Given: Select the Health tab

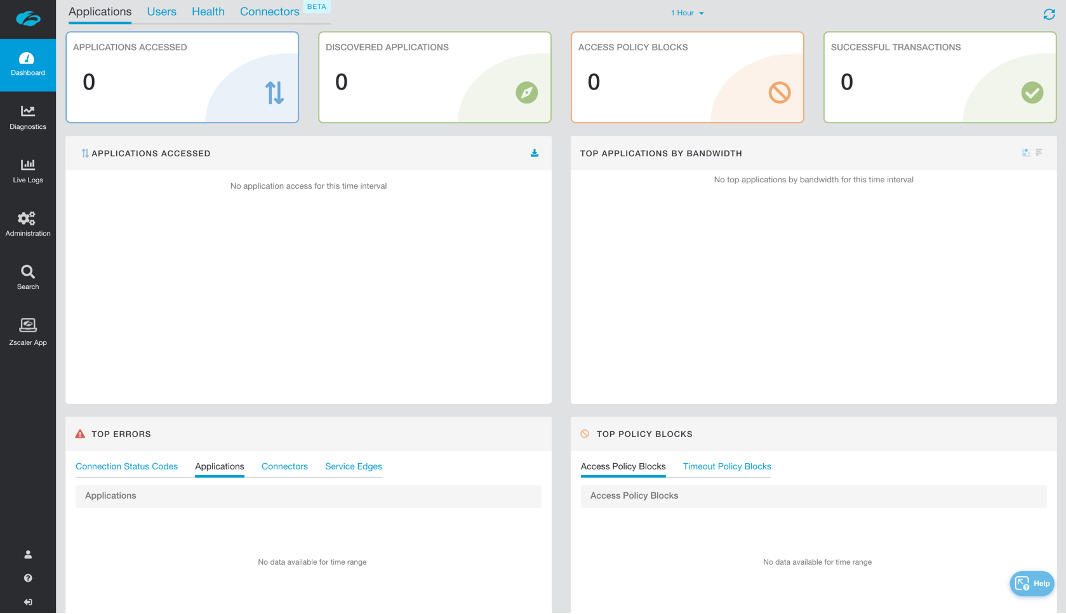Looking at the screenshot, I should coord(207,12).
